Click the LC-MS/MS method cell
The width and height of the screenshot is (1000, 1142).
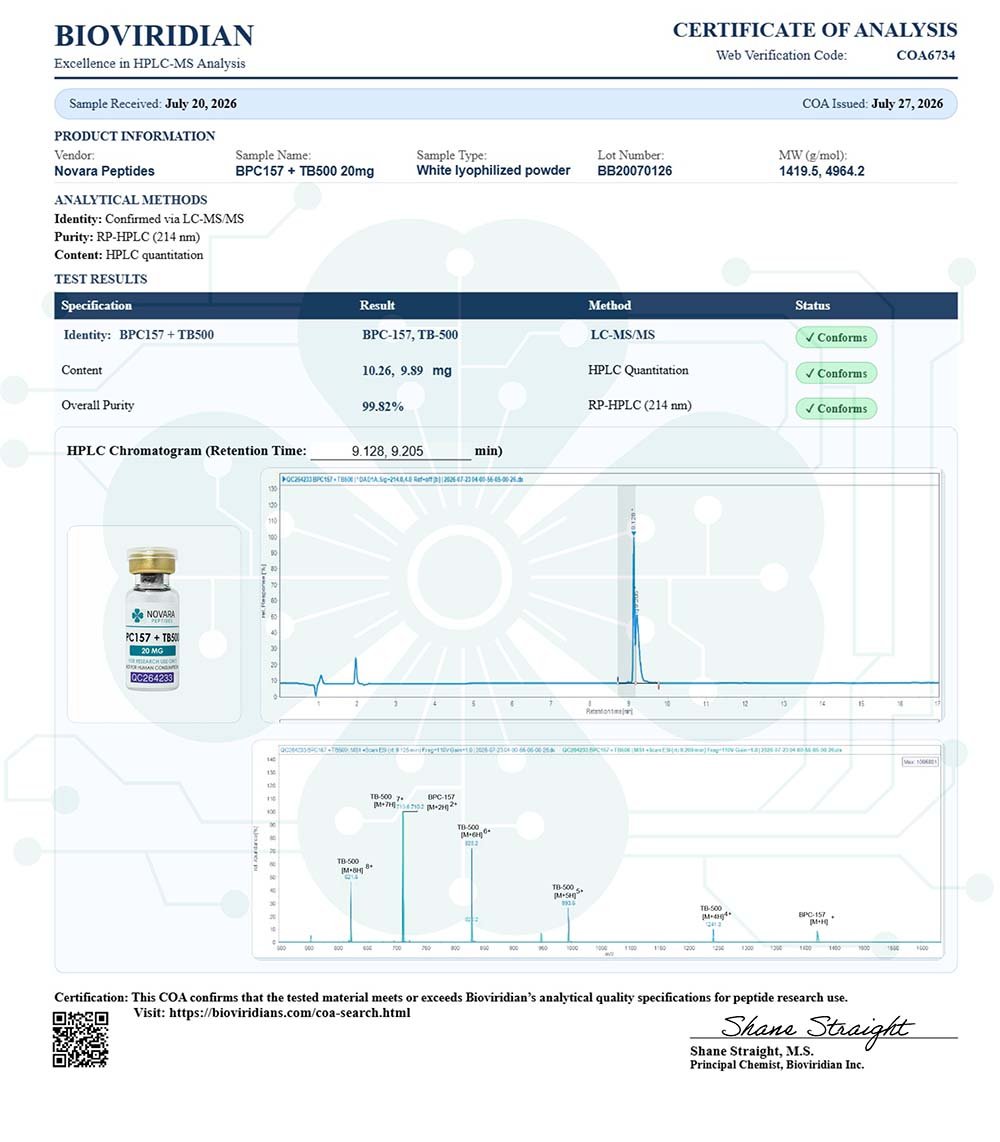click(x=622, y=335)
